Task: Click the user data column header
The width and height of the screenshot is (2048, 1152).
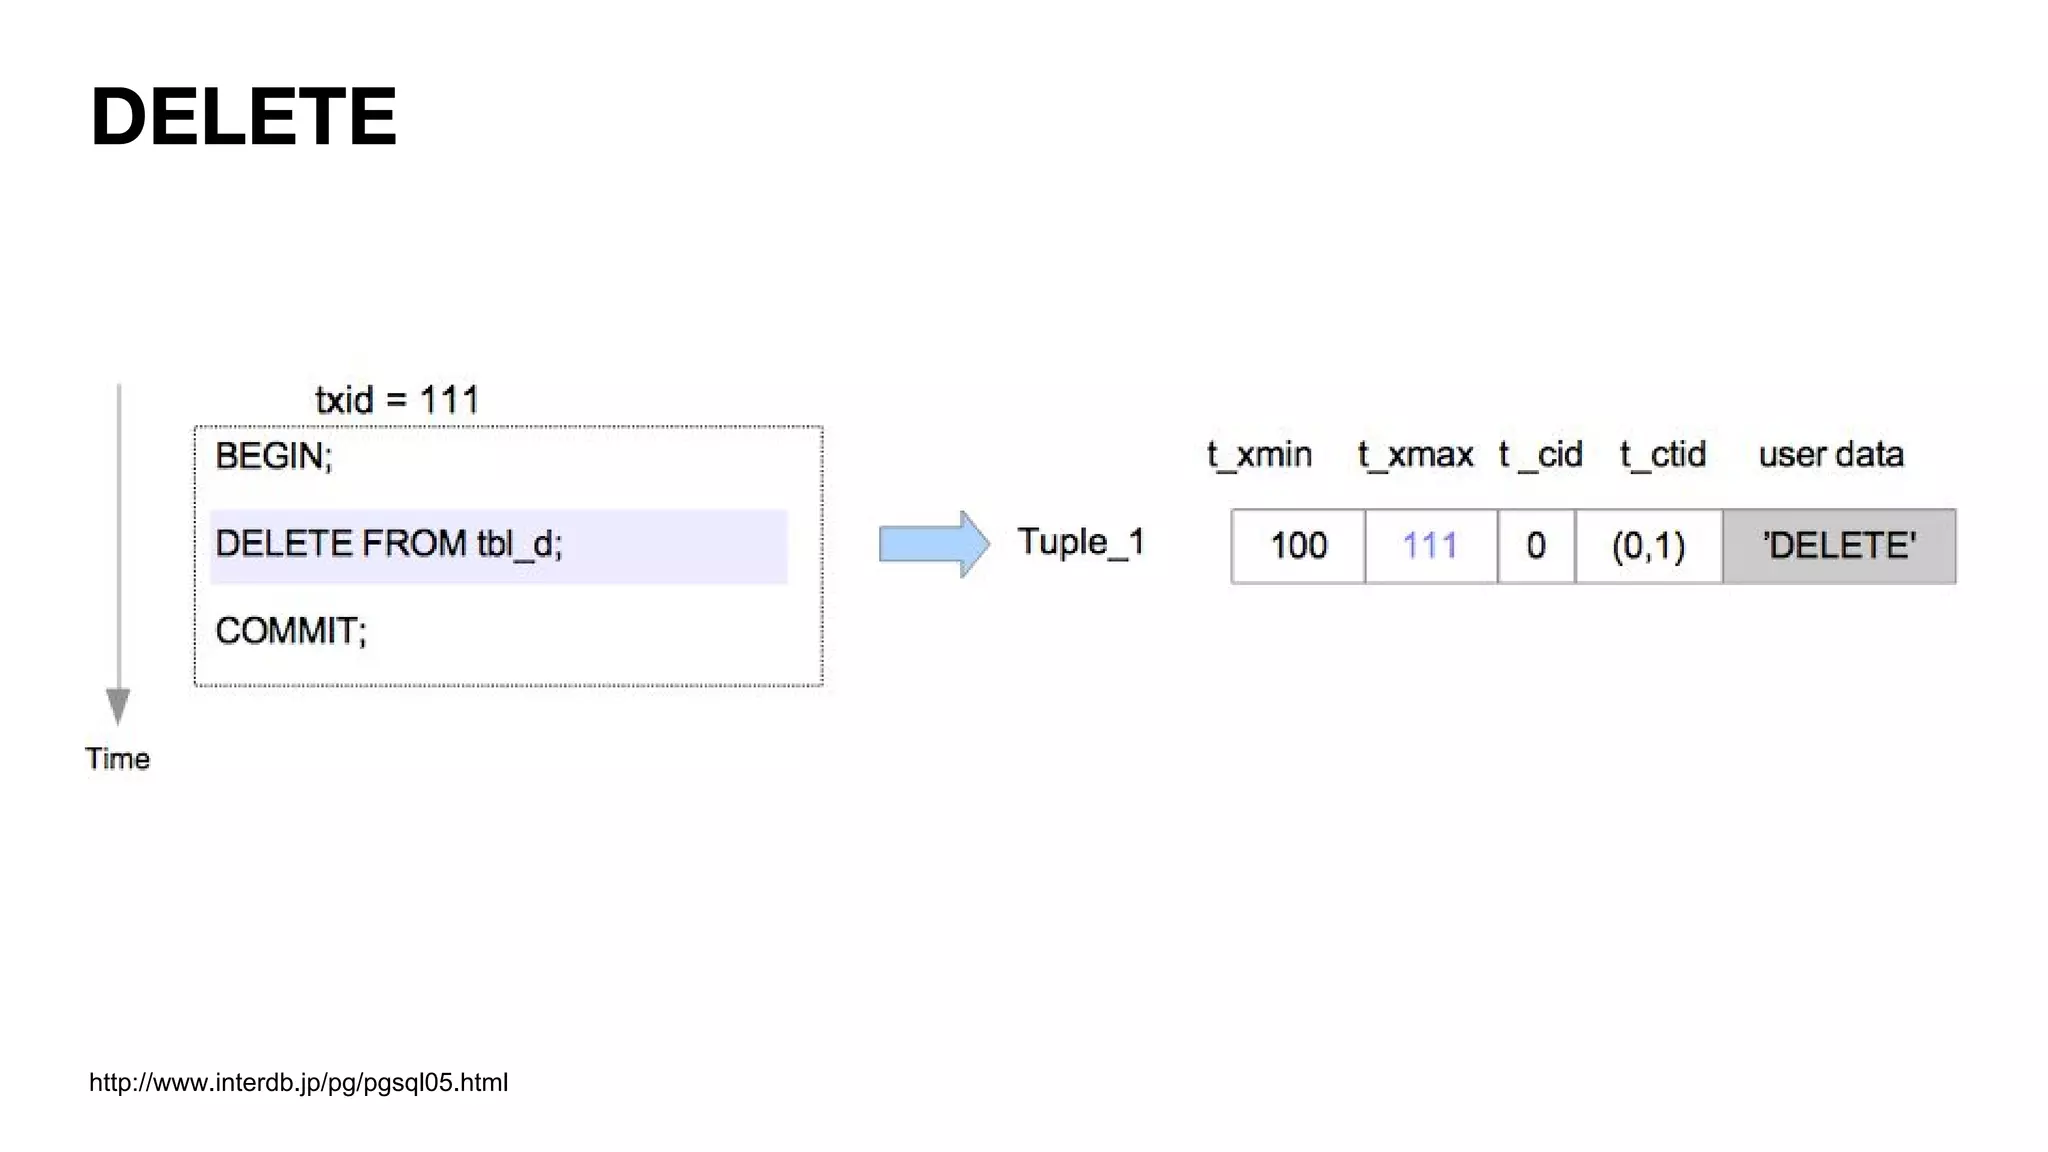Action: pyautogui.click(x=1831, y=455)
